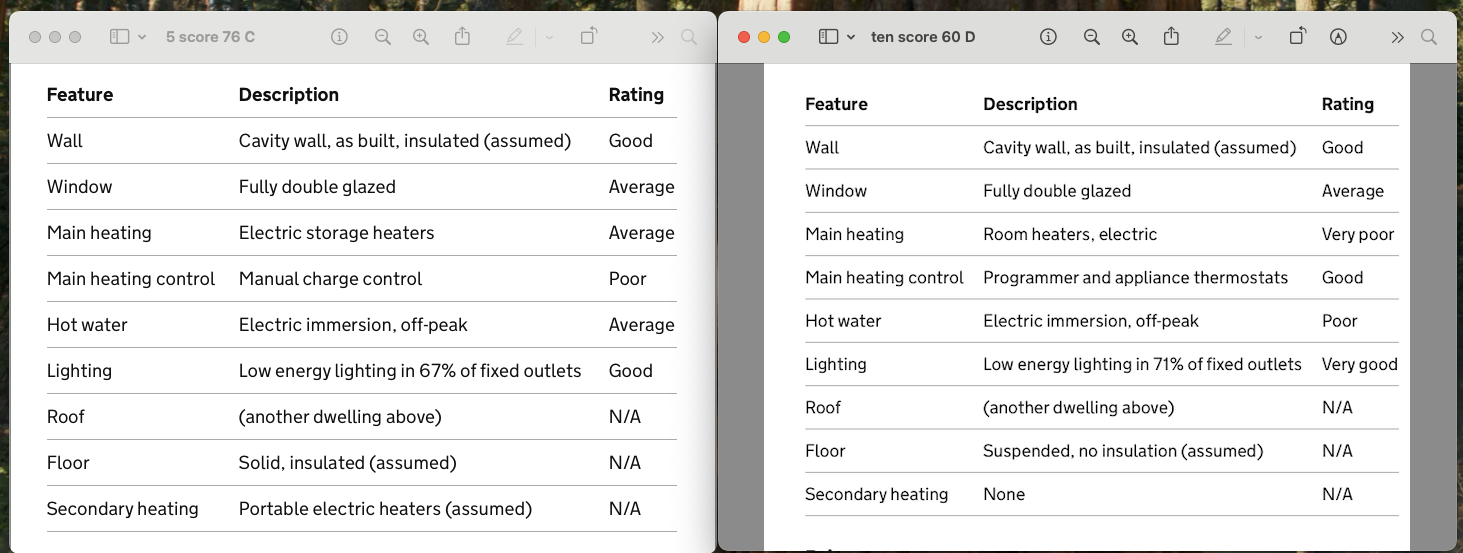Image resolution: width=1463 pixels, height=553 pixels.
Task: Open the info inspector in '5 score 76 C'
Action: pos(339,37)
